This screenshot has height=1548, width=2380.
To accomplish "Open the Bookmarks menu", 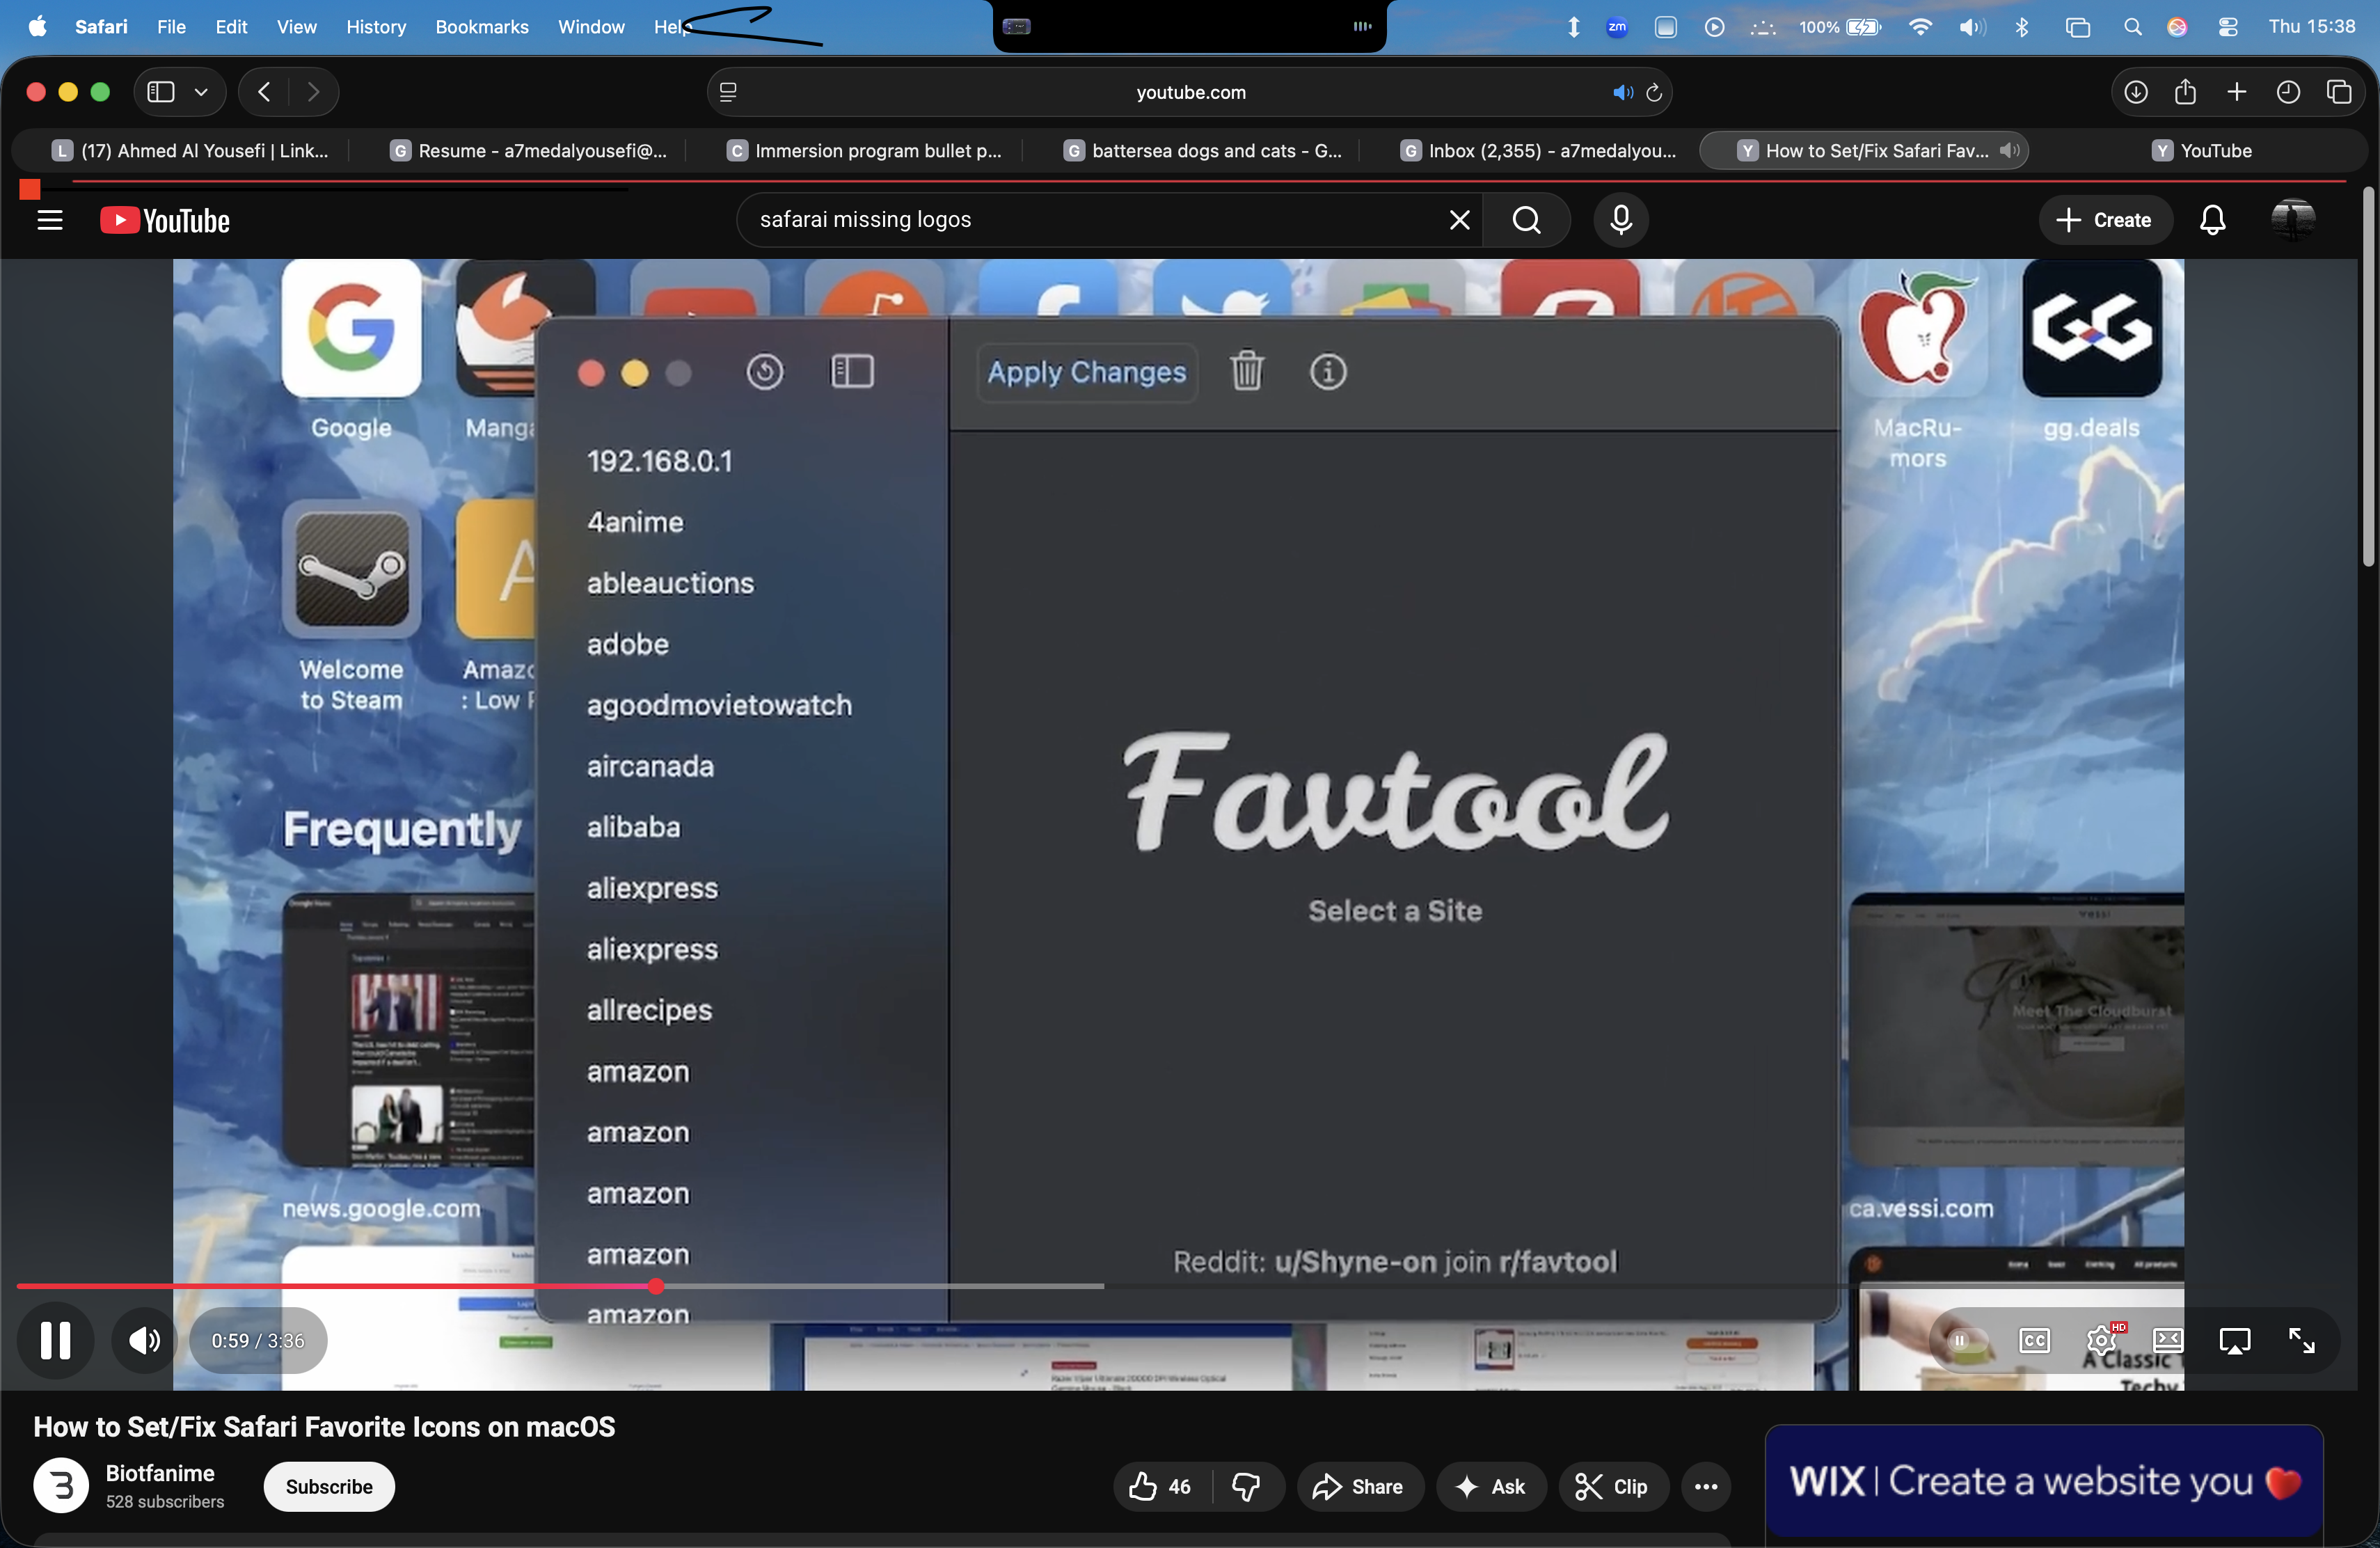I will 481,27.
